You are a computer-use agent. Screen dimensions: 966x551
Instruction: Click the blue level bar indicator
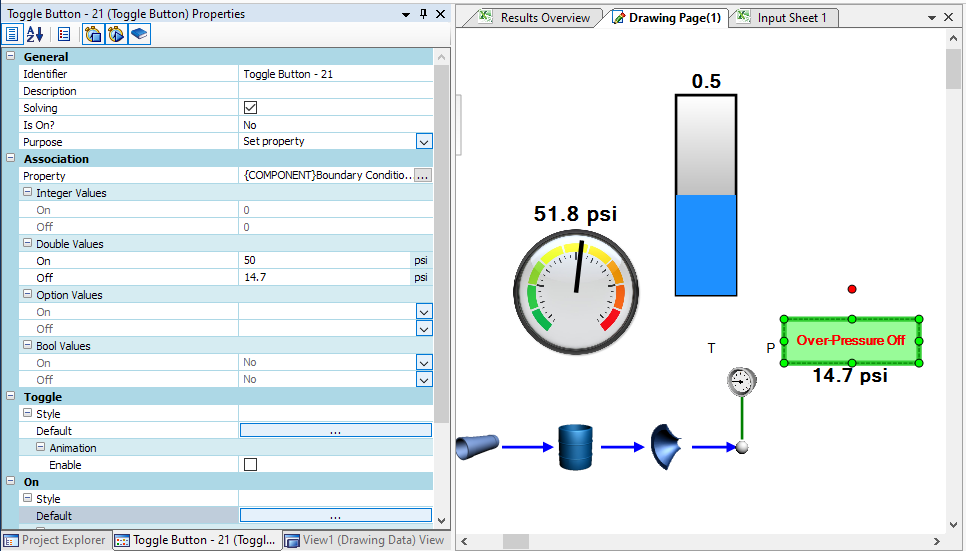point(706,245)
